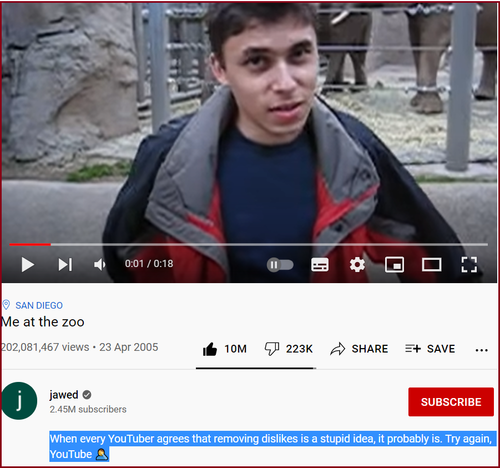This screenshot has width=500, height=468.
Task: Save video to a playlist
Action: click(x=430, y=349)
